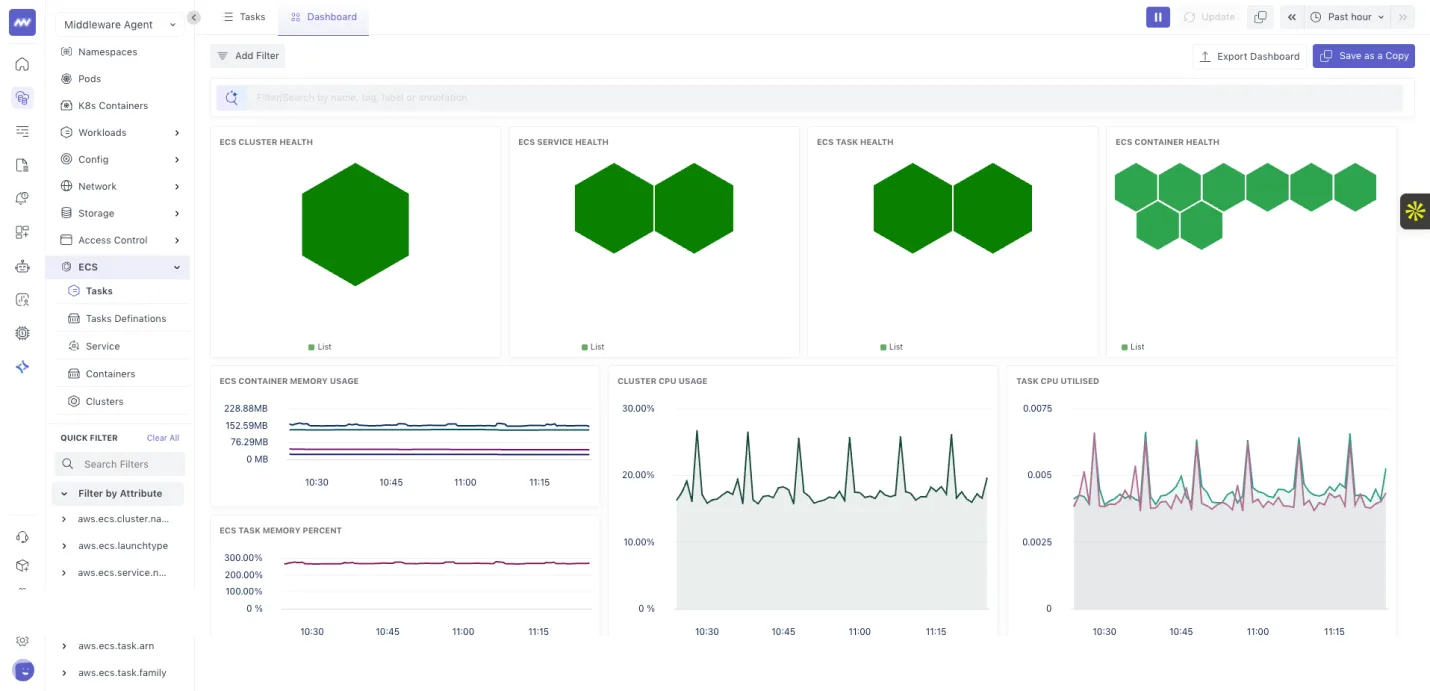Open the user avatar icon

coord(22,670)
